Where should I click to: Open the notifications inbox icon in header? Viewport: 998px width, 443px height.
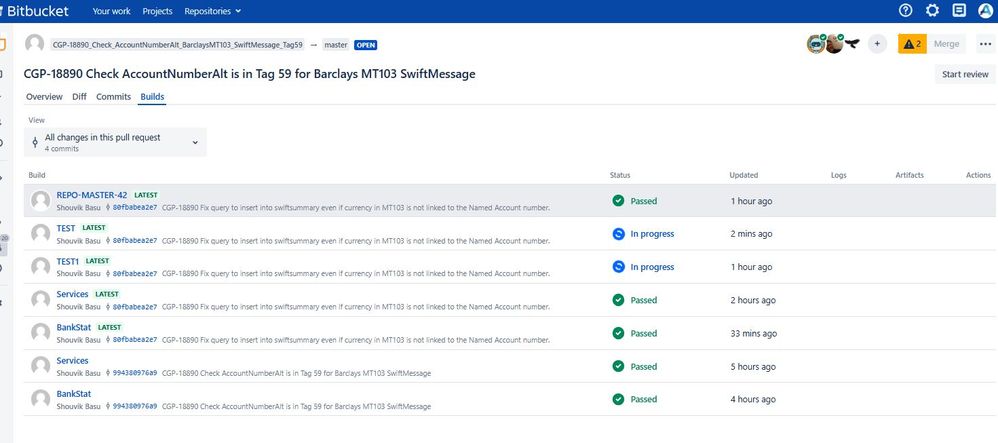[x=959, y=10]
